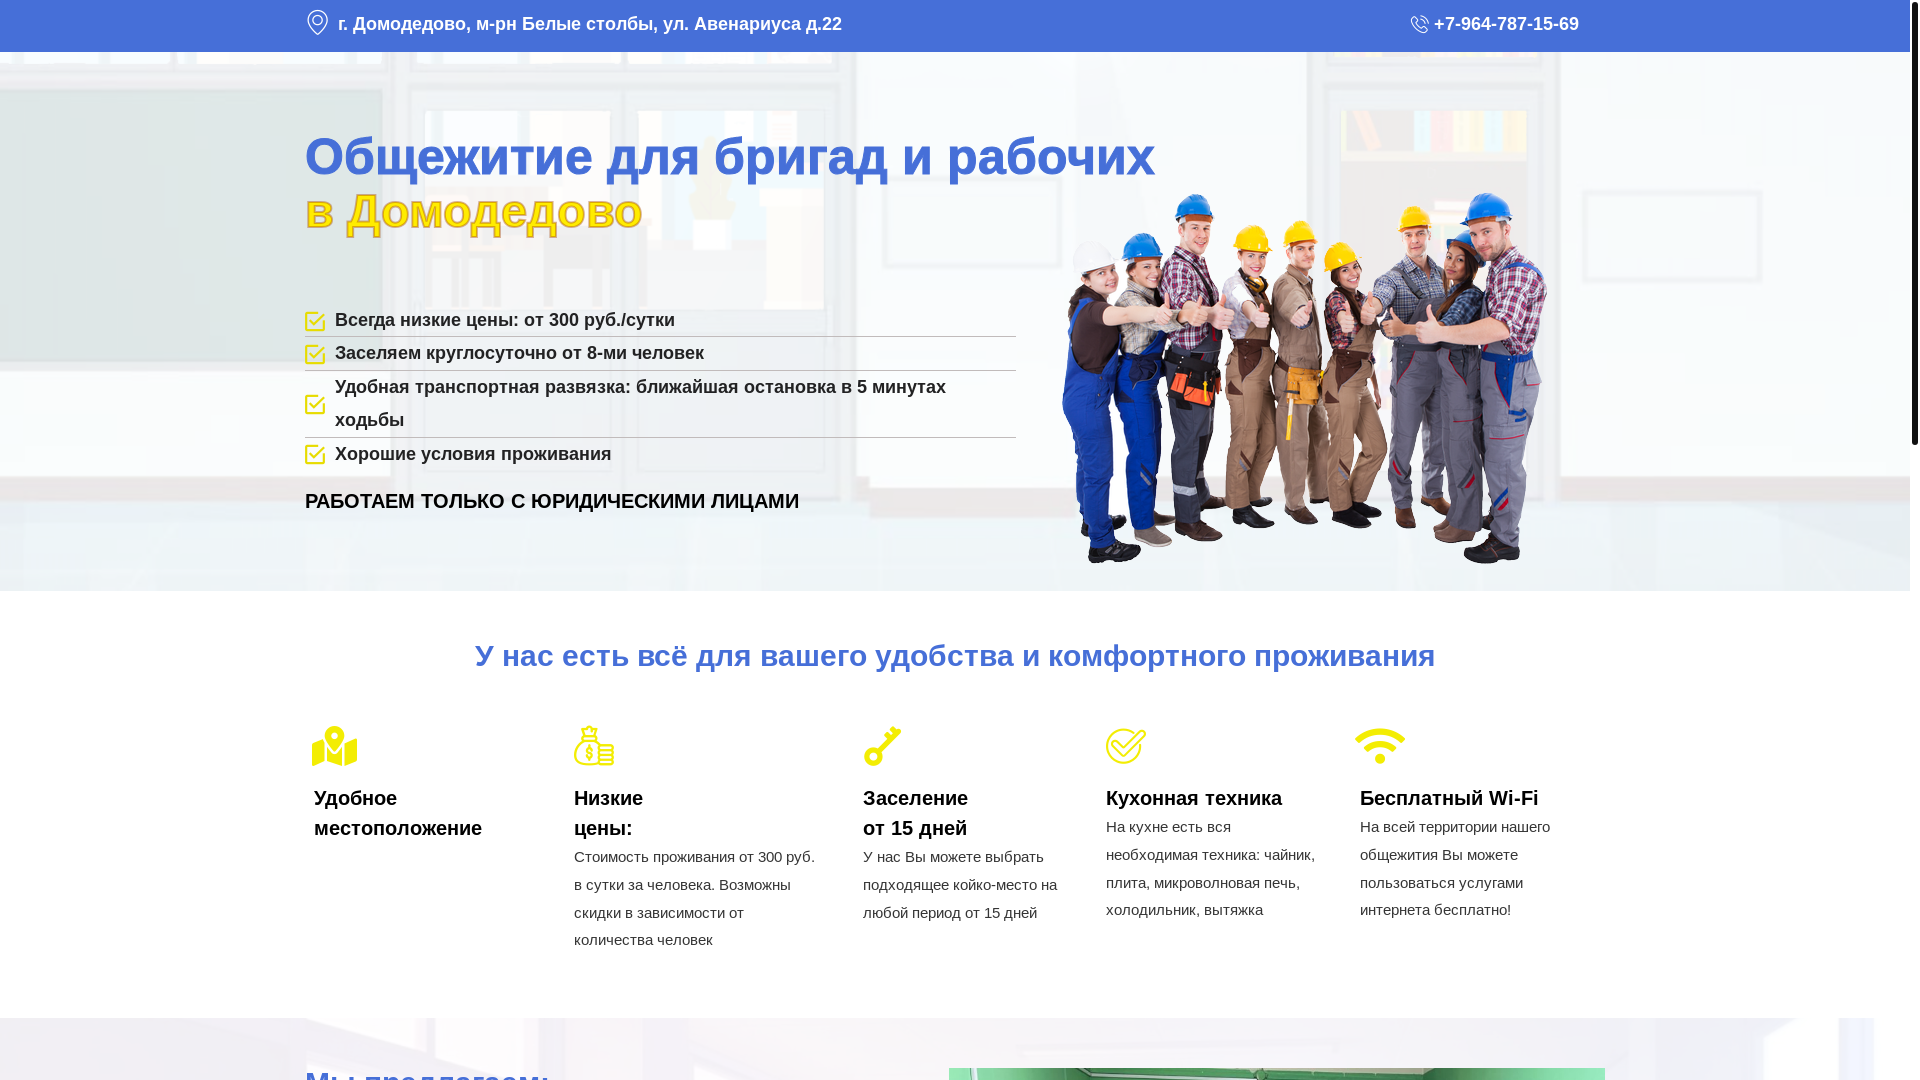Click the Бесплатный Wi-Fi title
The height and width of the screenshot is (1080, 1920).
click(x=1449, y=798)
